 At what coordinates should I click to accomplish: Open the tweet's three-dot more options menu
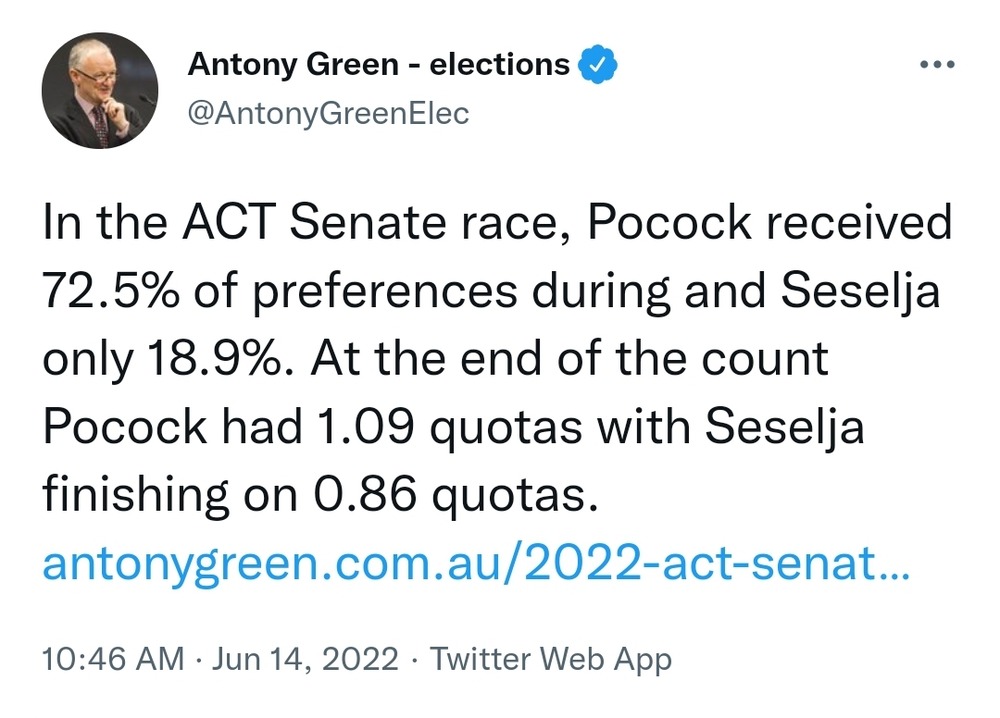(936, 66)
